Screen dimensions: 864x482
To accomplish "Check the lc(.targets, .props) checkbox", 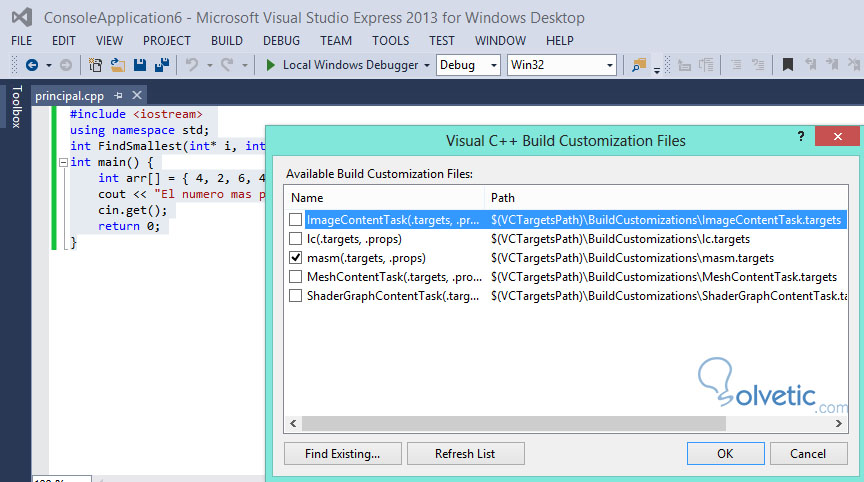I will coord(295,239).
